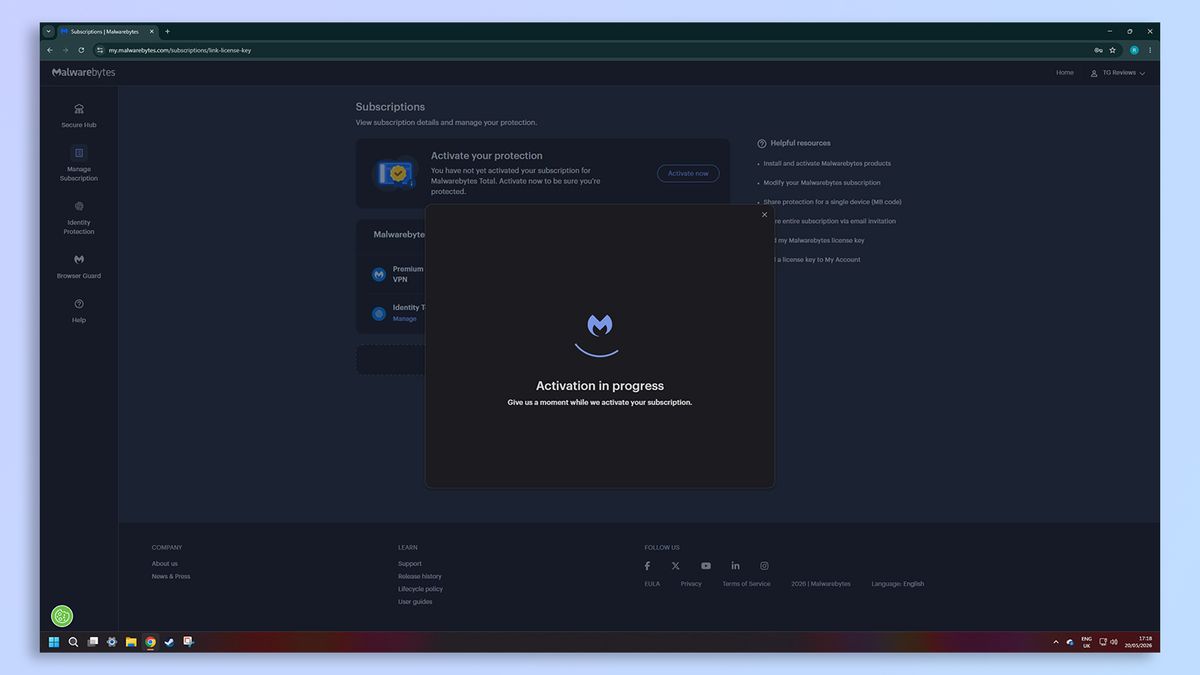Image resolution: width=1200 pixels, height=675 pixels.
Task: Open the Chrome three-dot menu
Action: (x=1150, y=50)
